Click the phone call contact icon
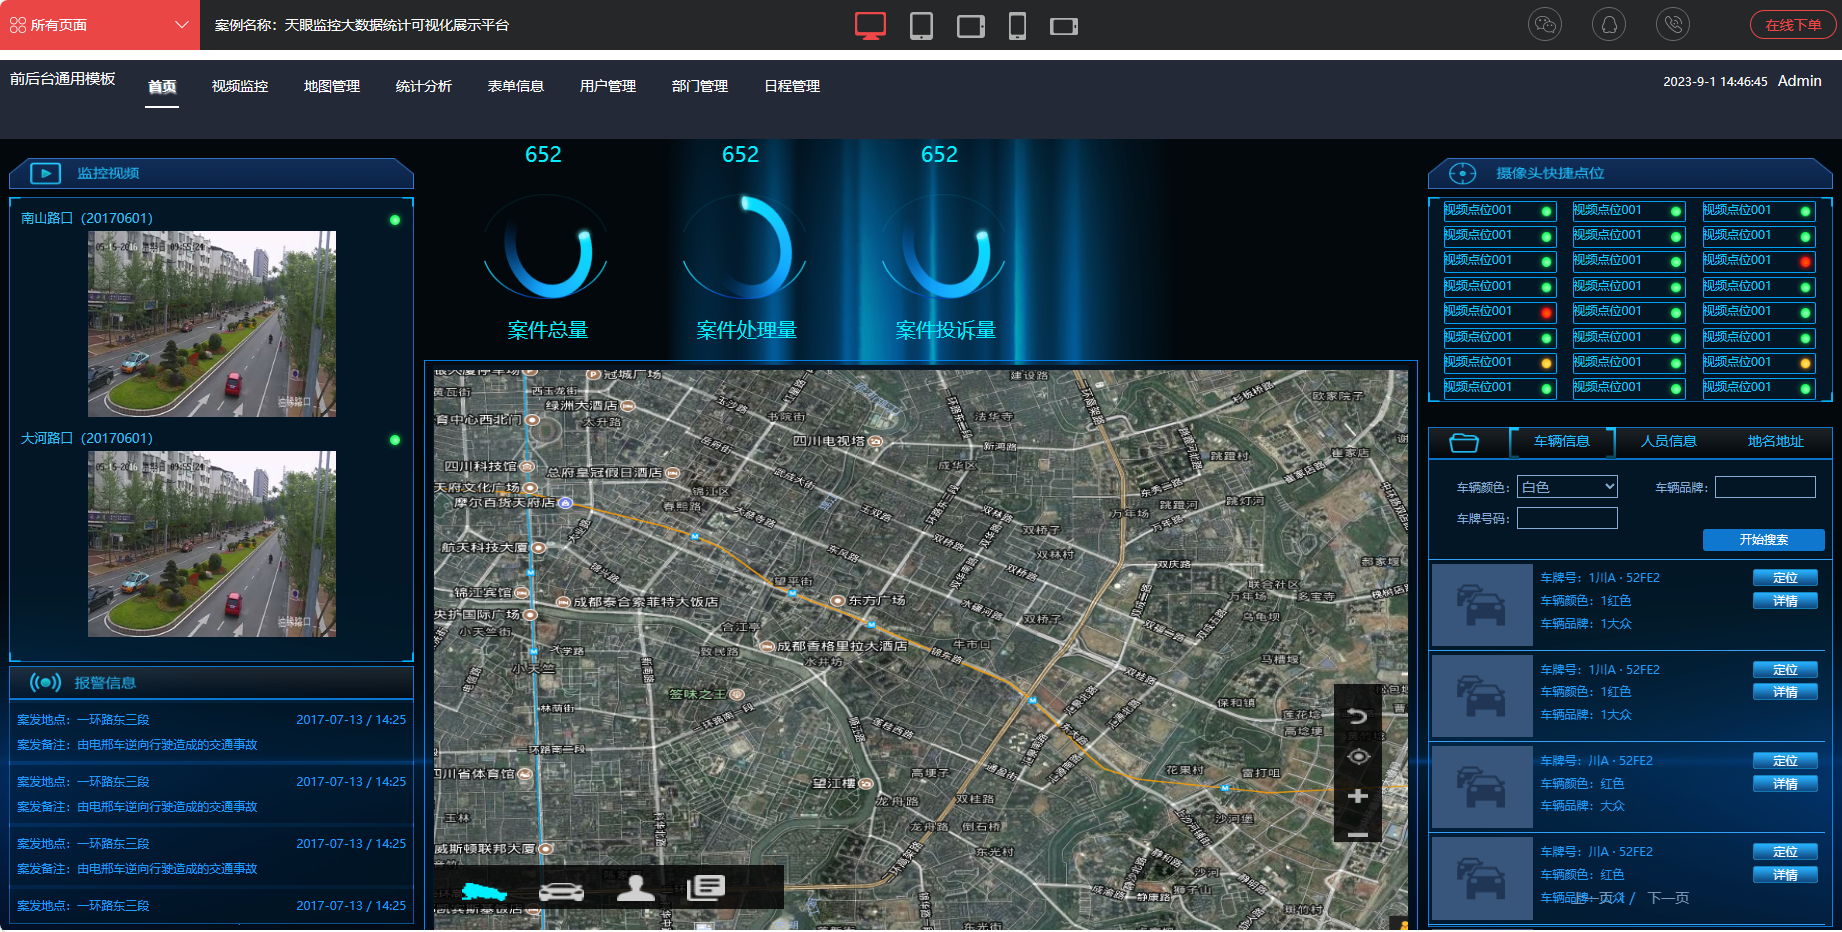Viewport: 1842px width, 932px height. (1673, 25)
